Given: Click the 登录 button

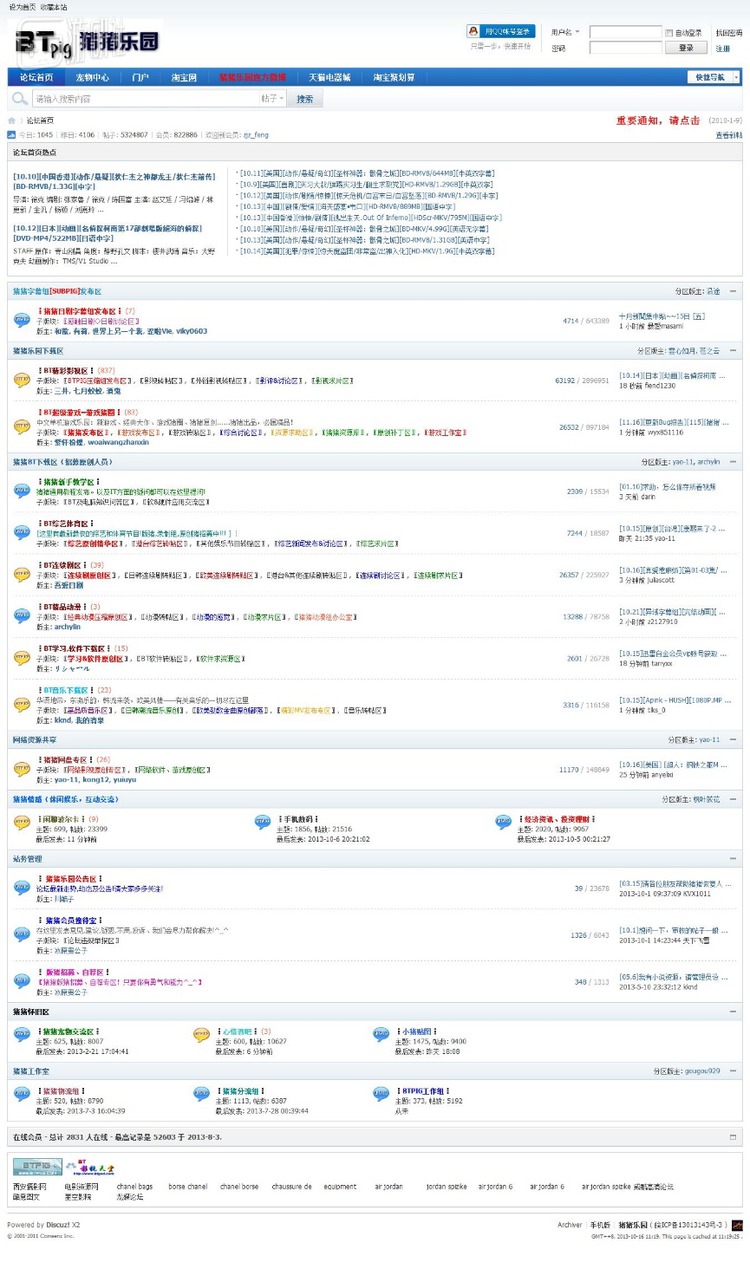Looking at the screenshot, I should [x=686, y=47].
